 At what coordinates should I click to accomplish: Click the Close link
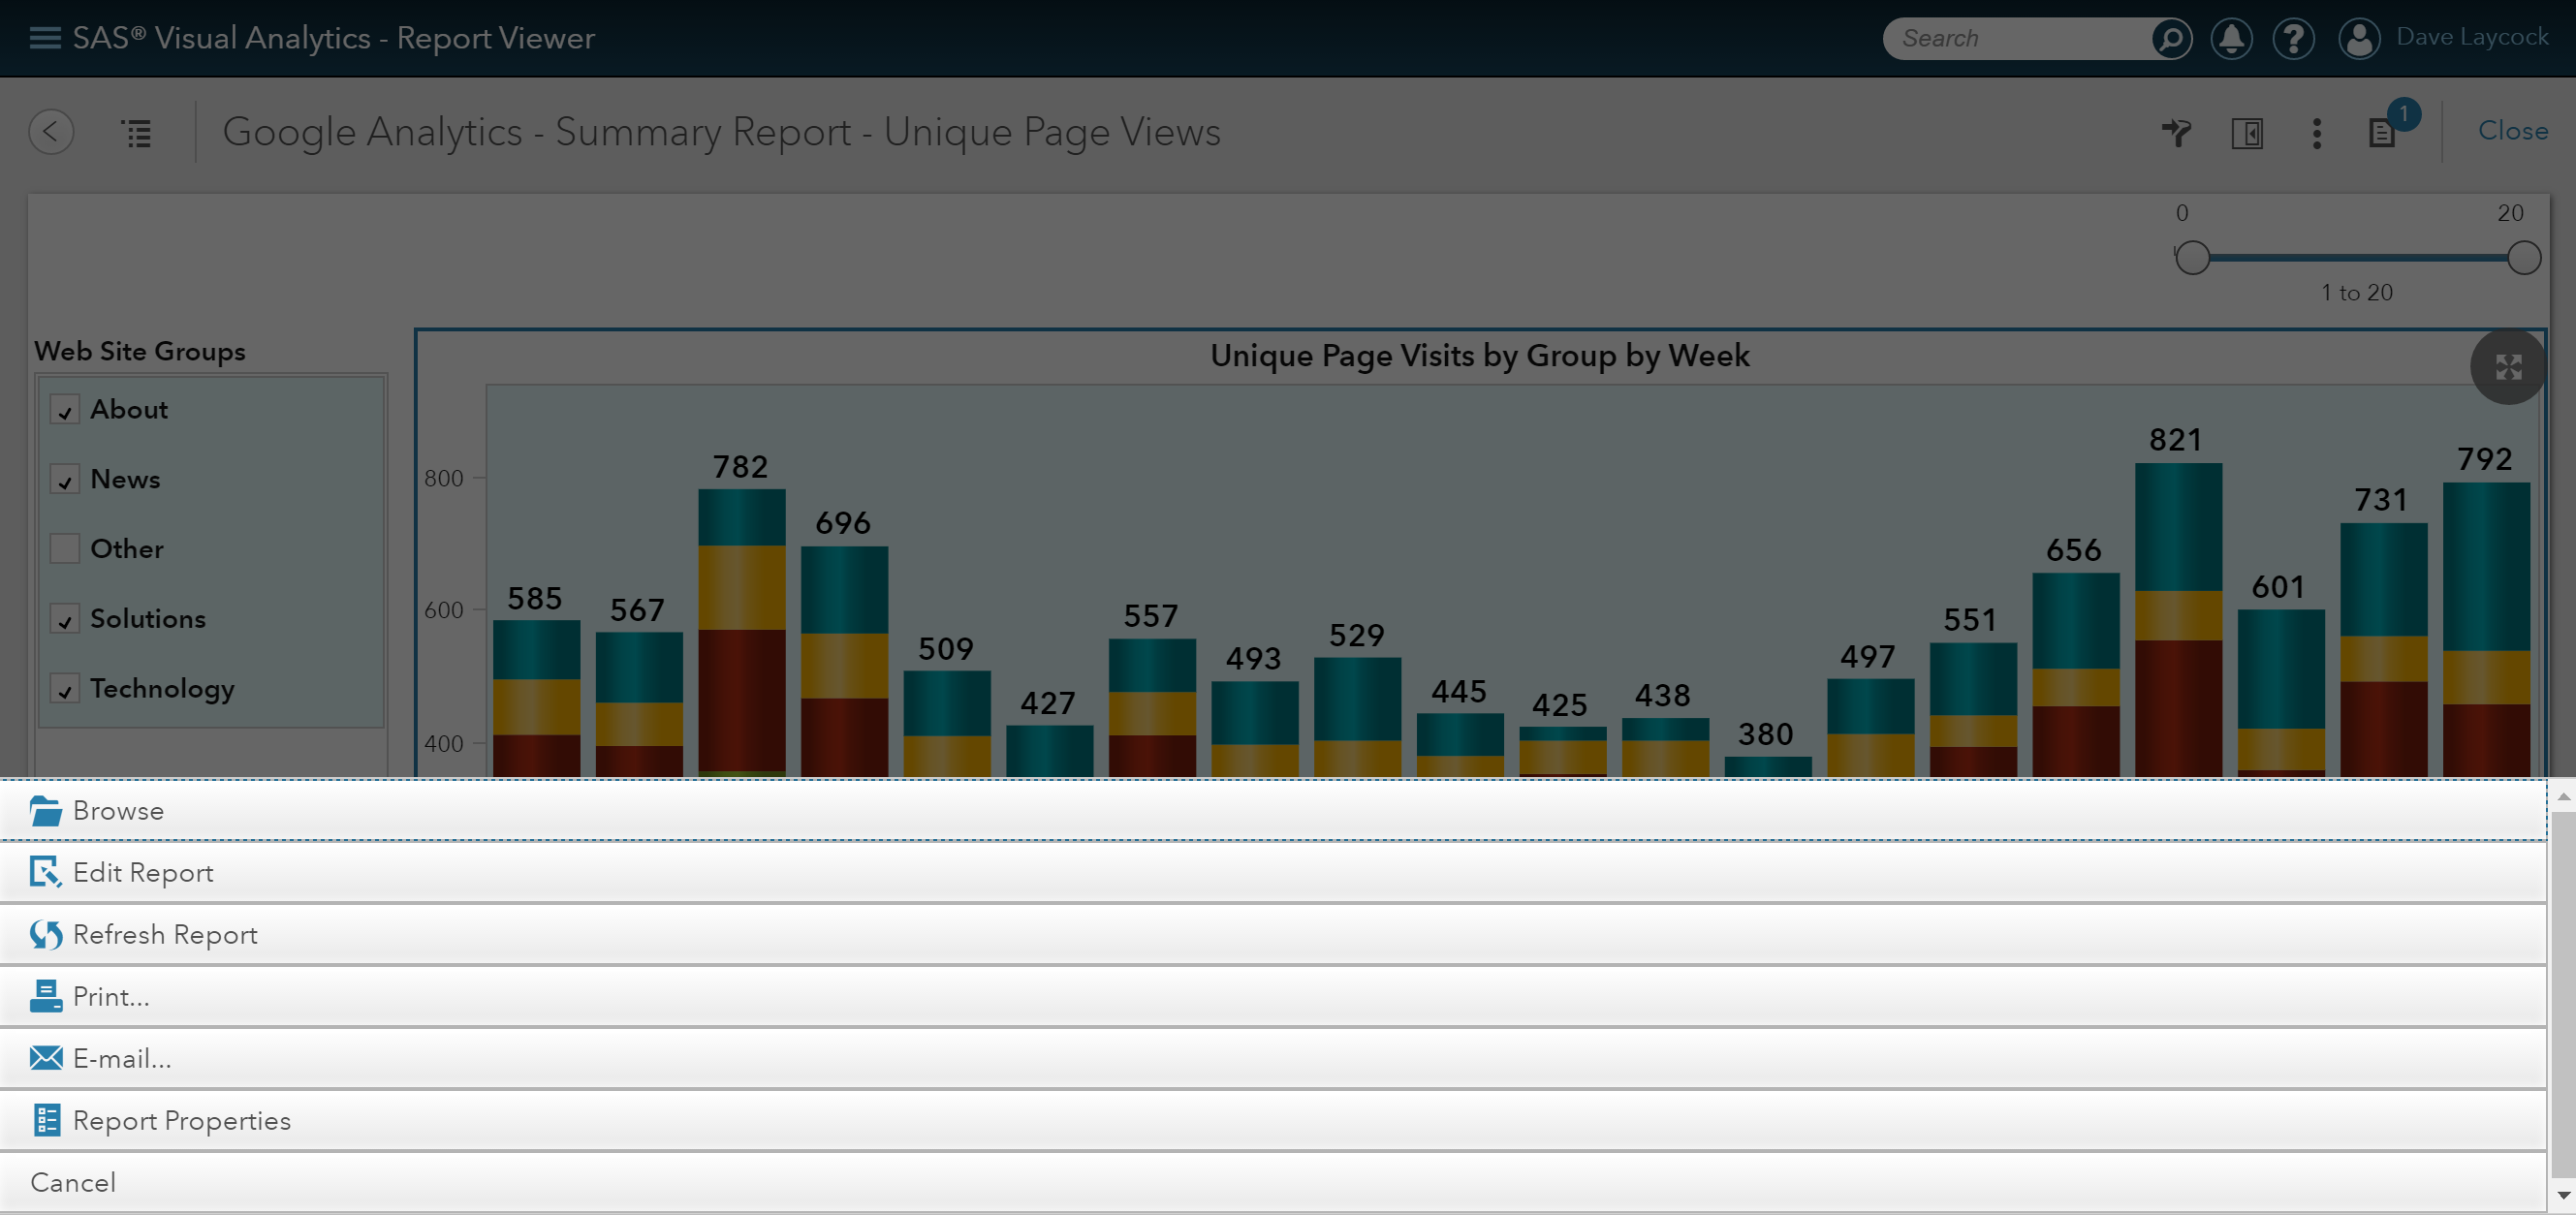point(2512,131)
